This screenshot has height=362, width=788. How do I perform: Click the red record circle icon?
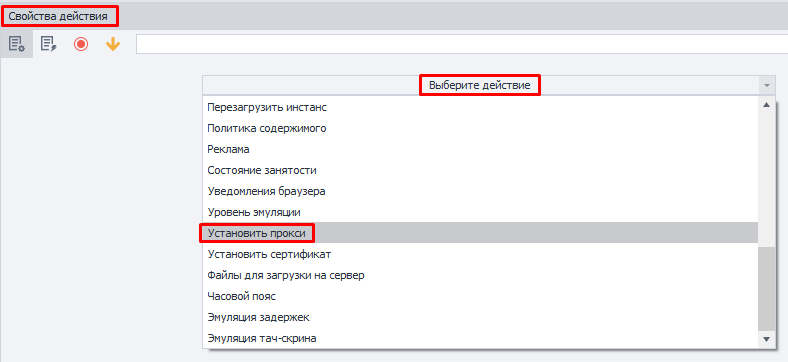pos(80,44)
